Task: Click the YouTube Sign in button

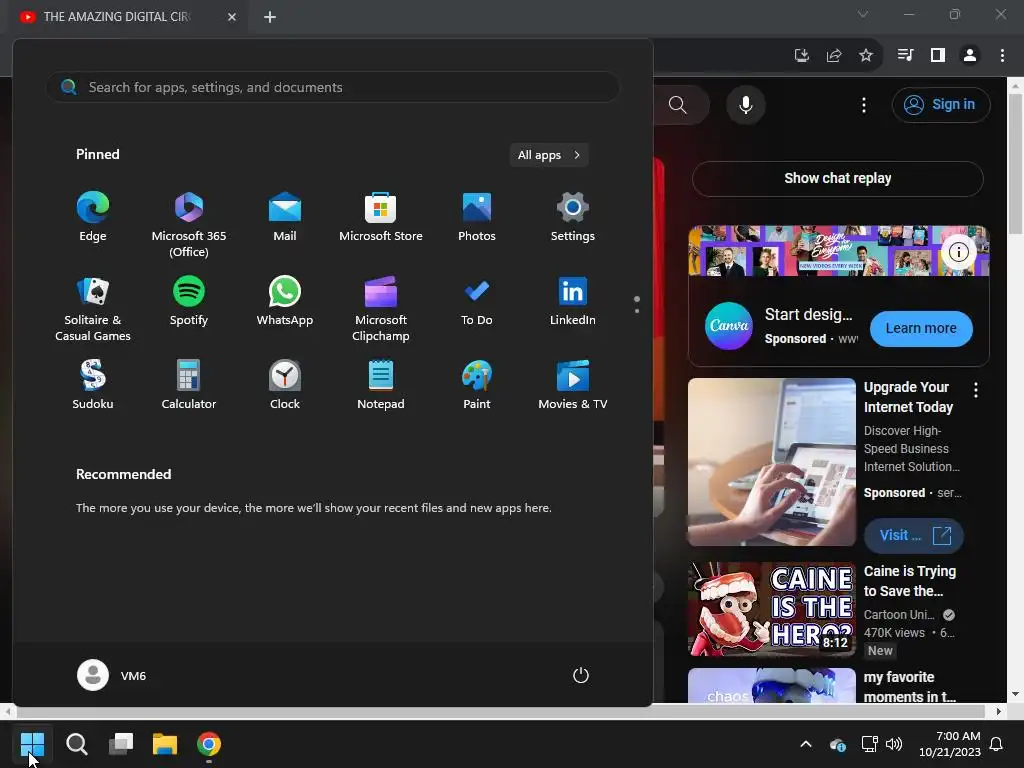Action: click(x=941, y=104)
